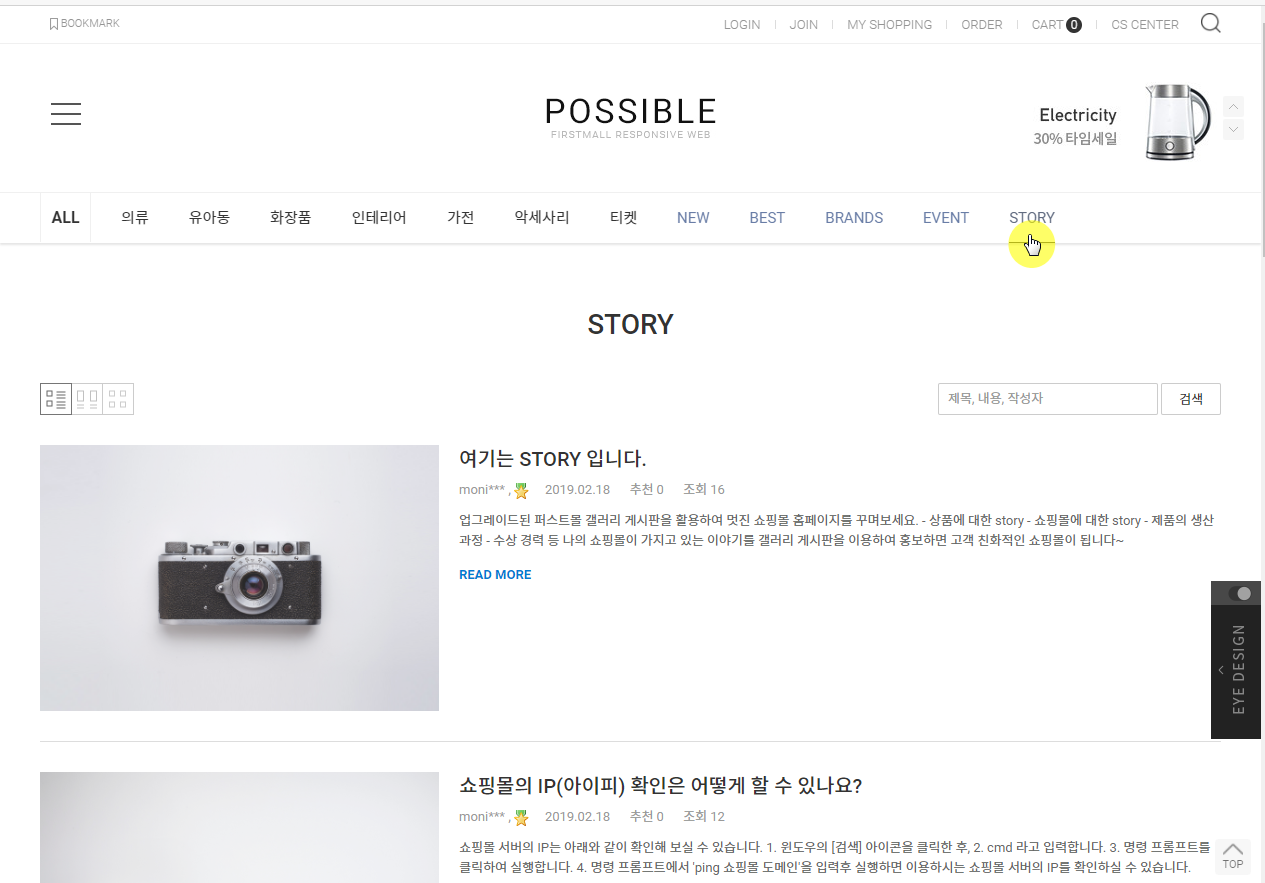Click the TOP scroll-up arrow icon
1265x883 pixels.
1233,856
